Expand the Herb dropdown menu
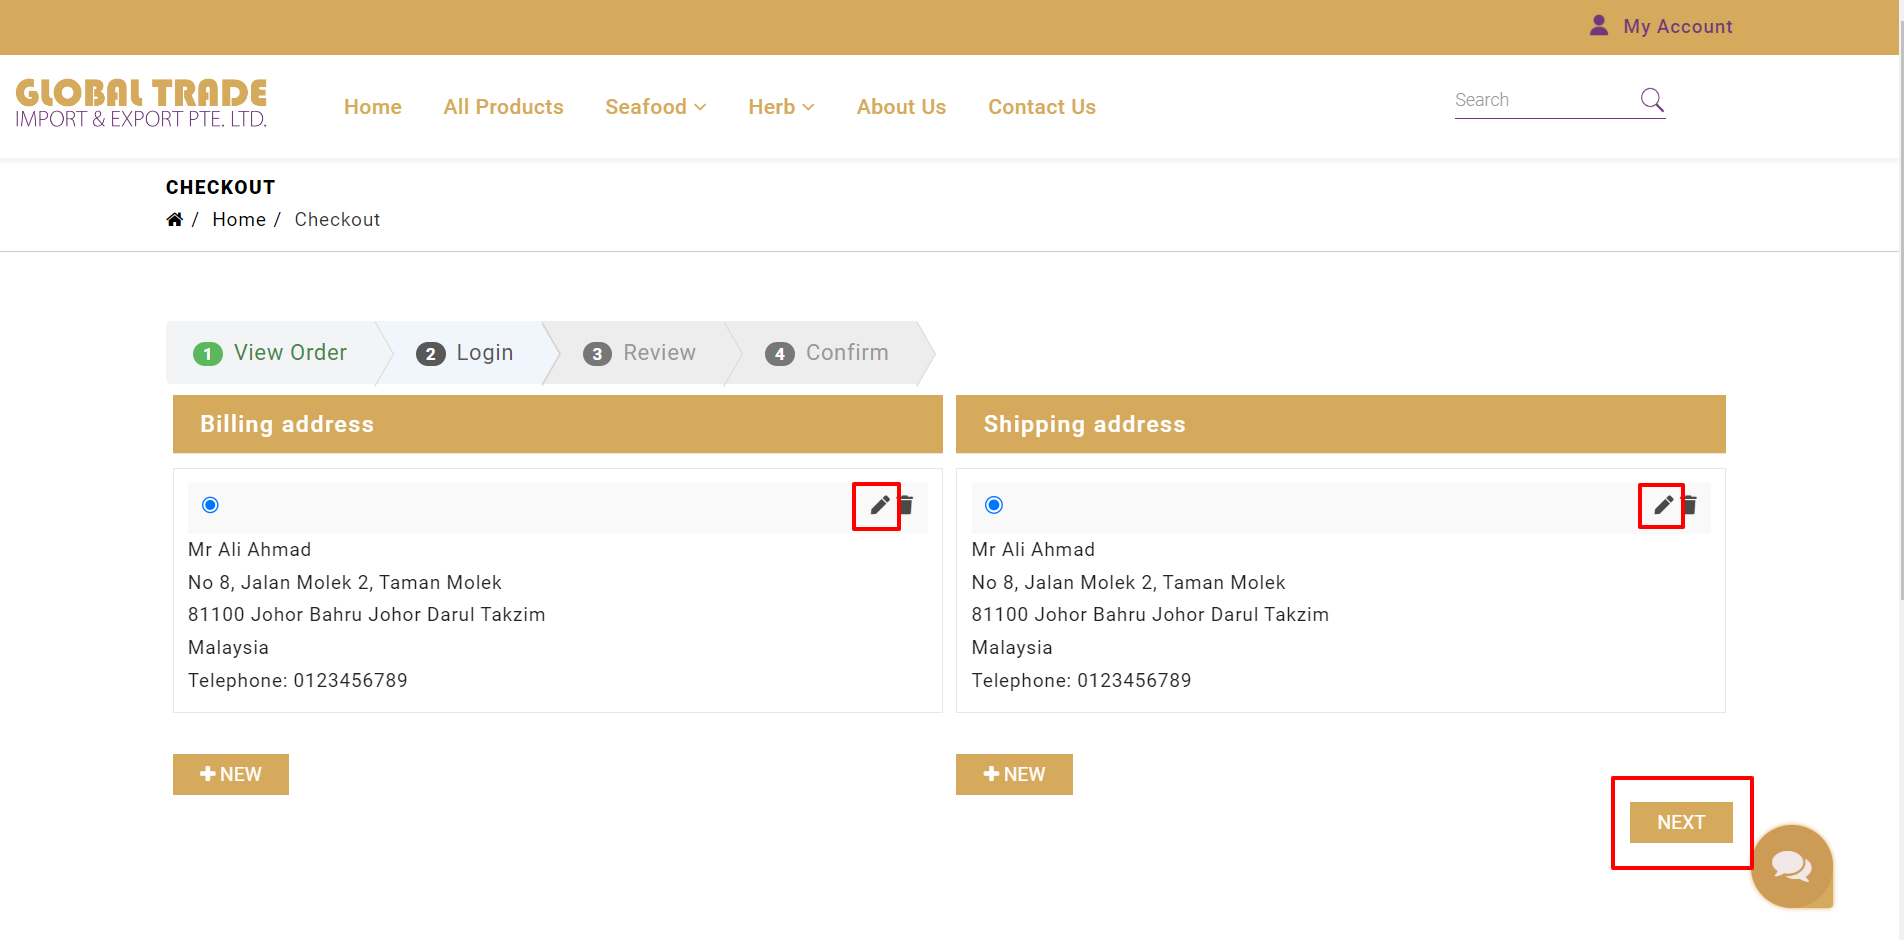This screenshot has height=940, width=1904. coord(781,107)
